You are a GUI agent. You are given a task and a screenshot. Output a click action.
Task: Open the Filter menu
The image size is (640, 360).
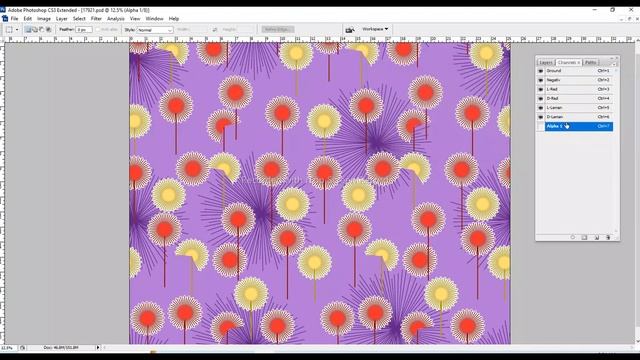(x=96, y=19)
